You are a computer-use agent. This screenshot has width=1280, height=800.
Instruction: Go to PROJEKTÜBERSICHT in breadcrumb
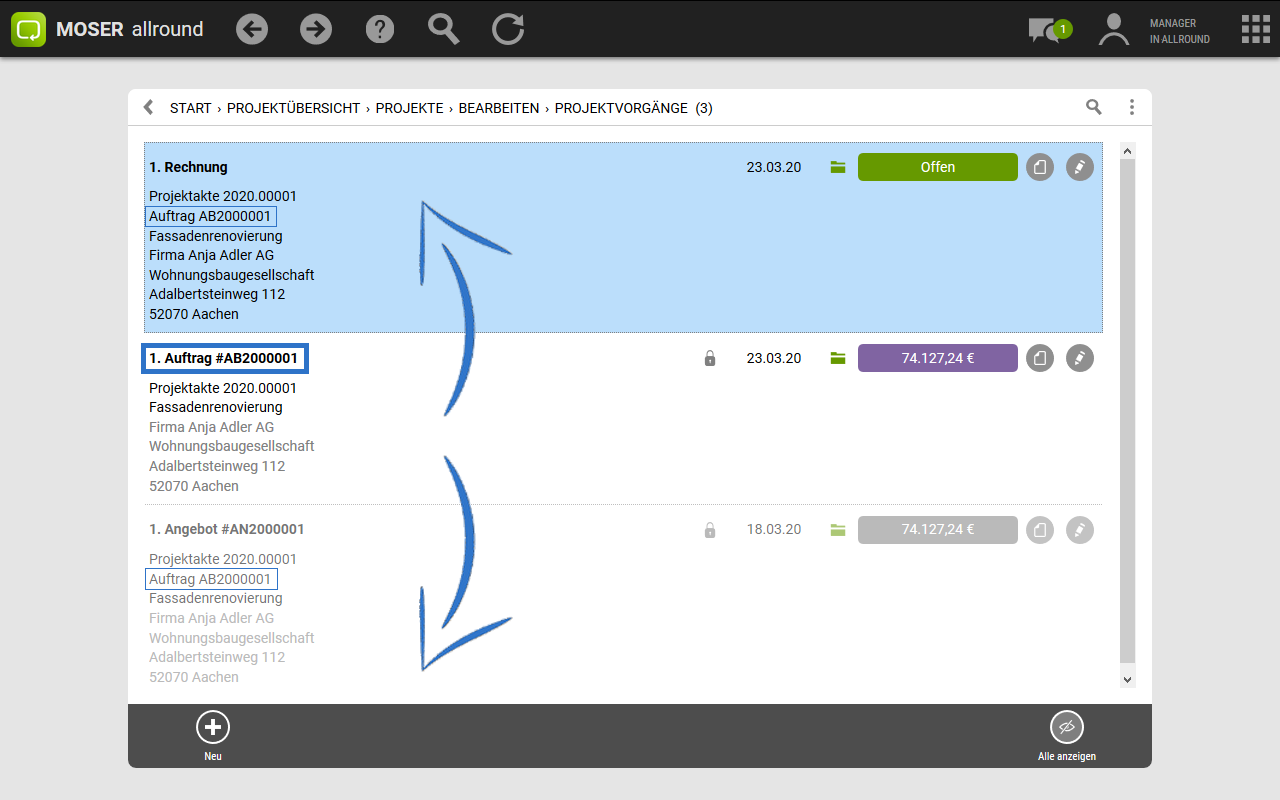click(x=293, y=108)
